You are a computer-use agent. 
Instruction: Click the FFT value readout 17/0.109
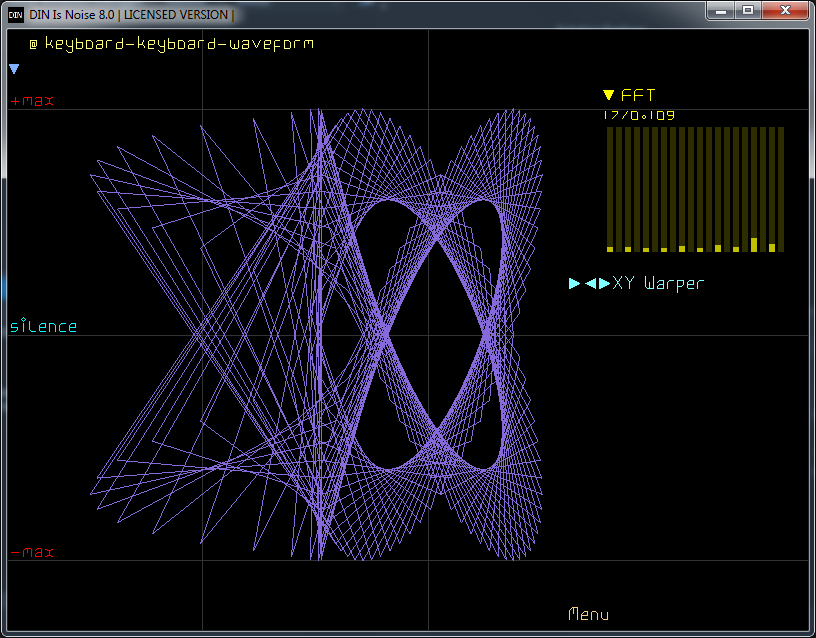click(x=639, y=115)
